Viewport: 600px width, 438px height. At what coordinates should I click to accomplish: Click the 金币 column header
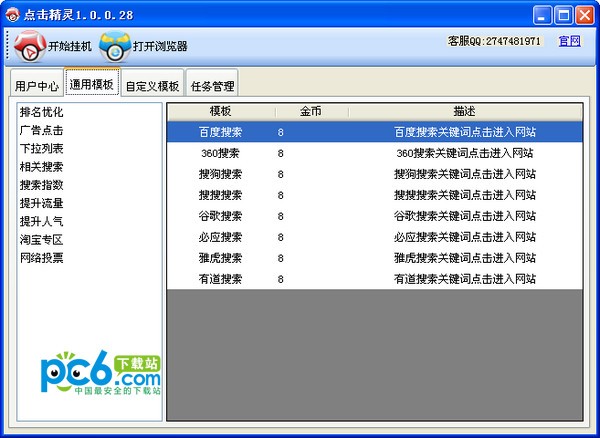pyautogui.click(x=311, y=112)
